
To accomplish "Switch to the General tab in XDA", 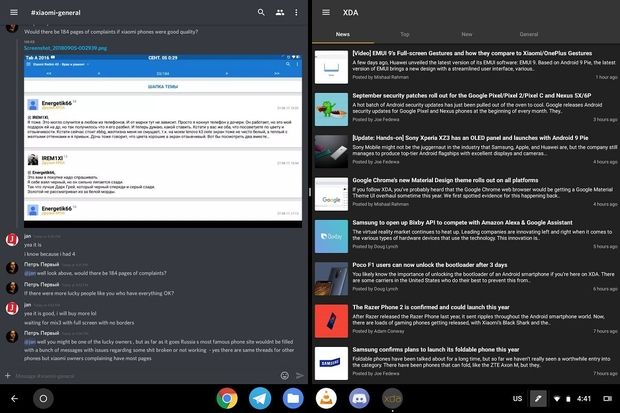I will click(x=529, y=34).
